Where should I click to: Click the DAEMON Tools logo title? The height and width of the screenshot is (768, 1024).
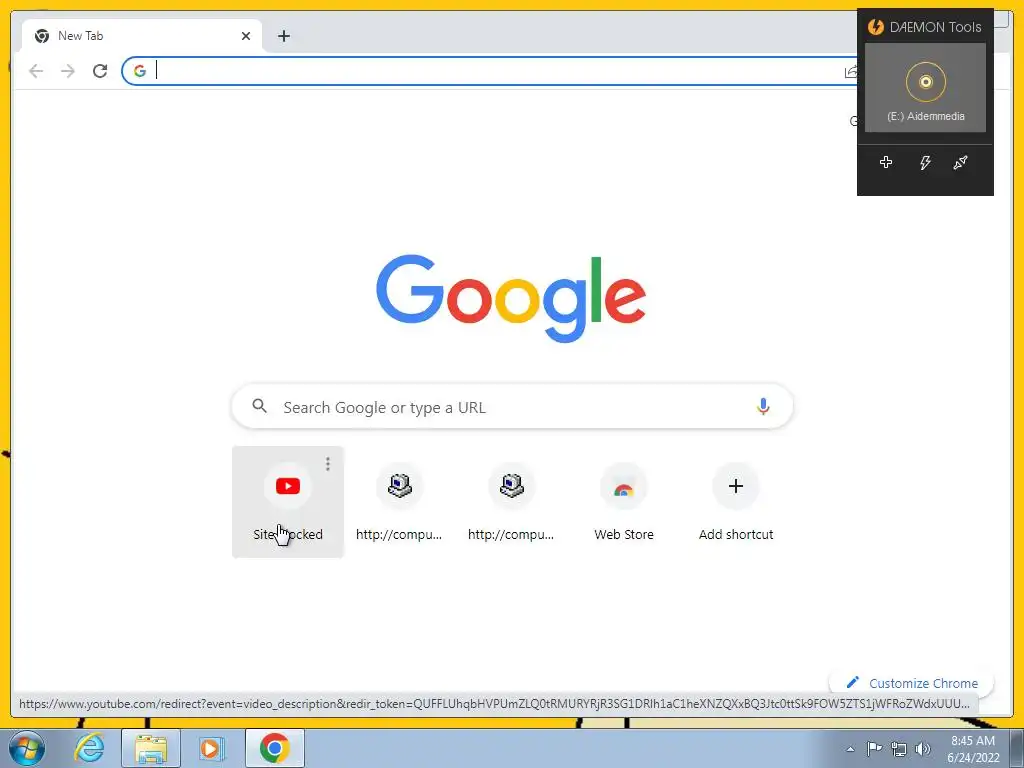pos(925,27)
